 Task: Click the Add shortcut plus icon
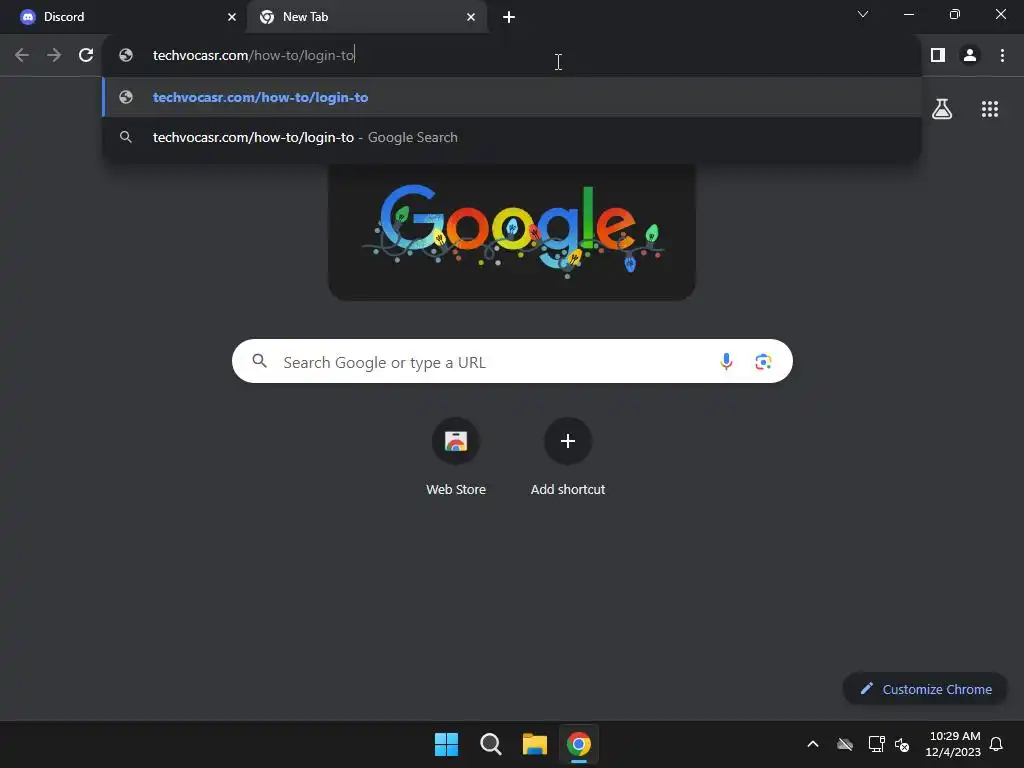[568, 441]
